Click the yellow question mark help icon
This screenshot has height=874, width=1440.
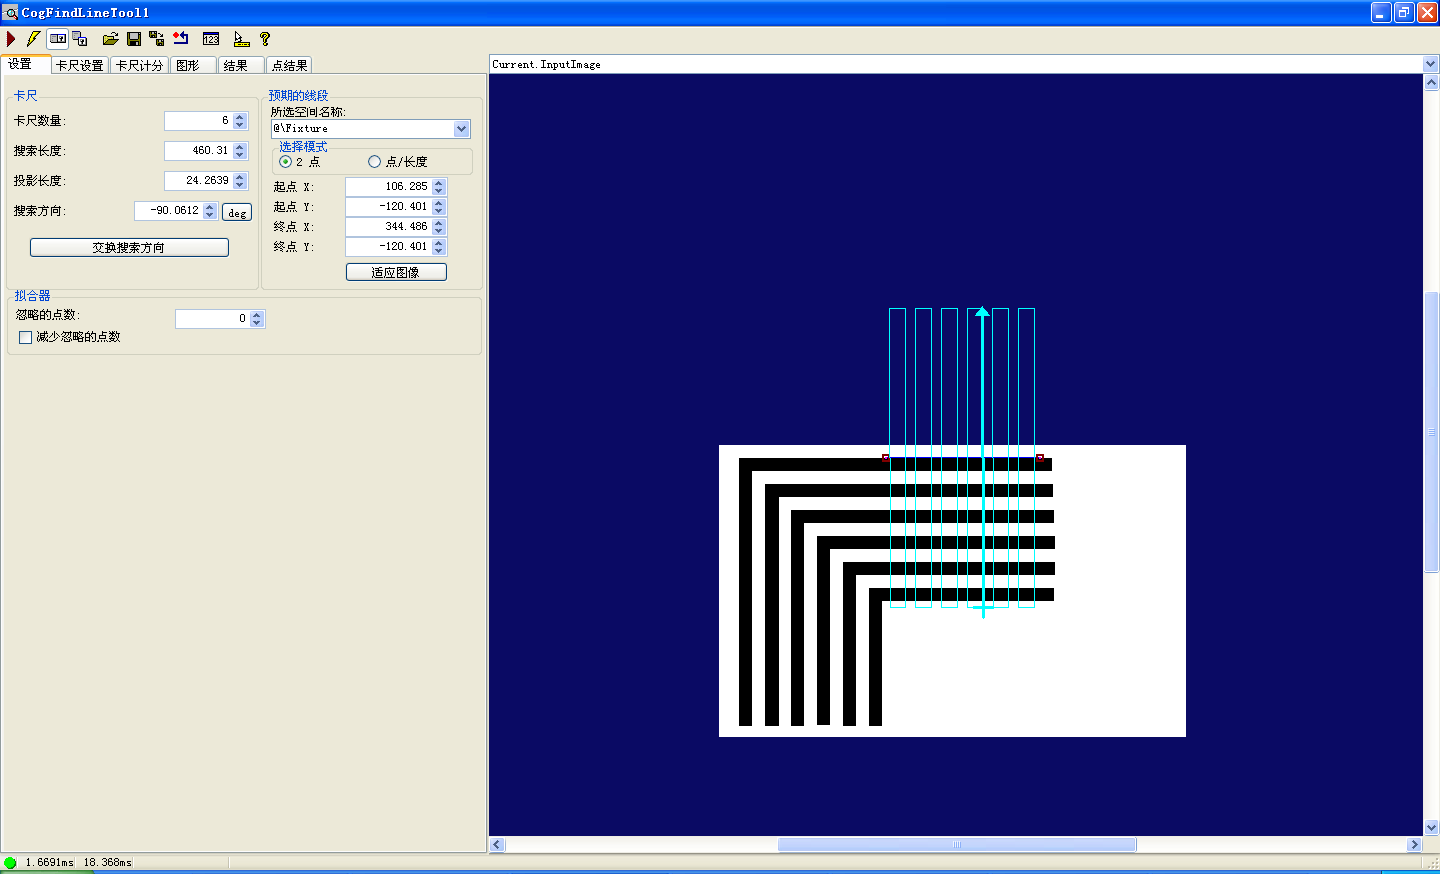coord(265,39)
